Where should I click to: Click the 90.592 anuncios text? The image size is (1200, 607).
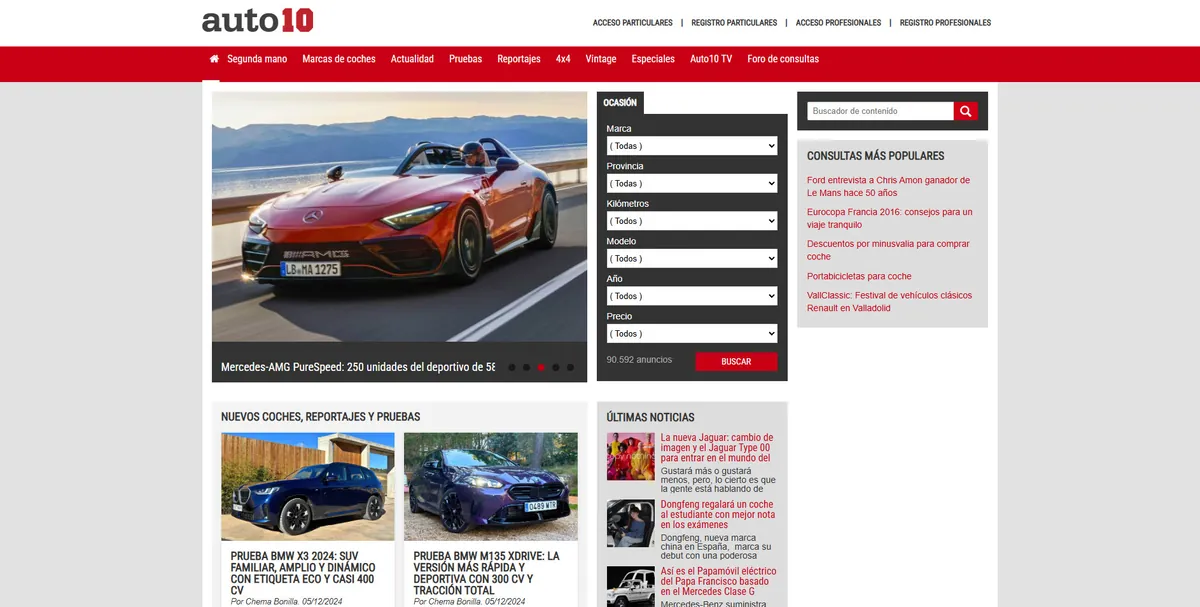point(639,360)
